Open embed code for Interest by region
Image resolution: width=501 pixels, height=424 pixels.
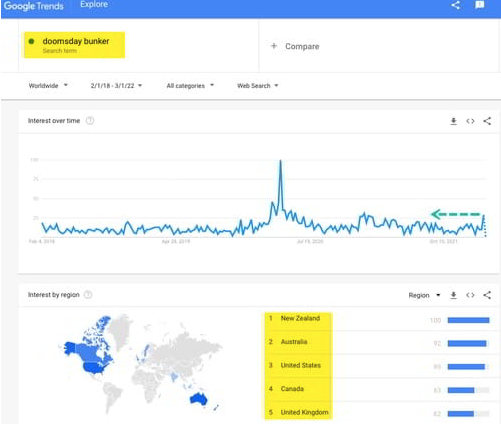click(x=470, y=295)
